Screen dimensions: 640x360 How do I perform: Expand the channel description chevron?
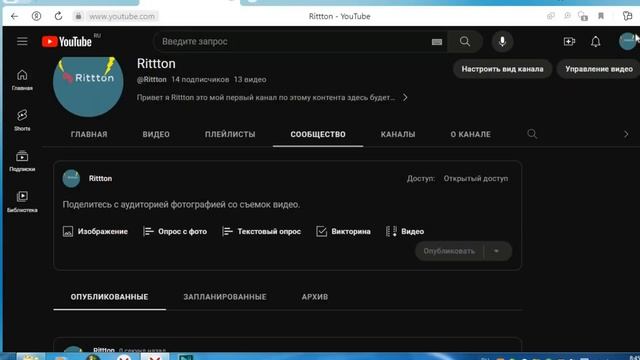[405, 98]
